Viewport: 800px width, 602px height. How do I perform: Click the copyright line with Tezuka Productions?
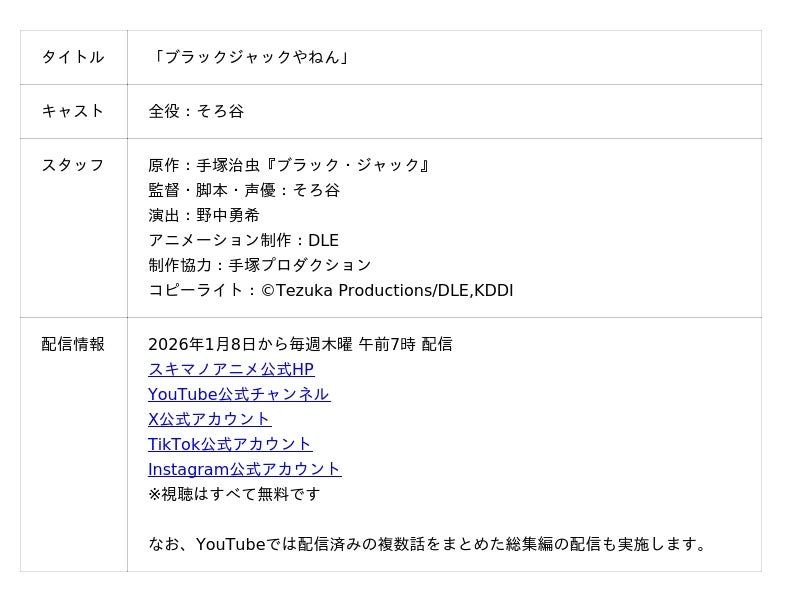coord(330,290)
